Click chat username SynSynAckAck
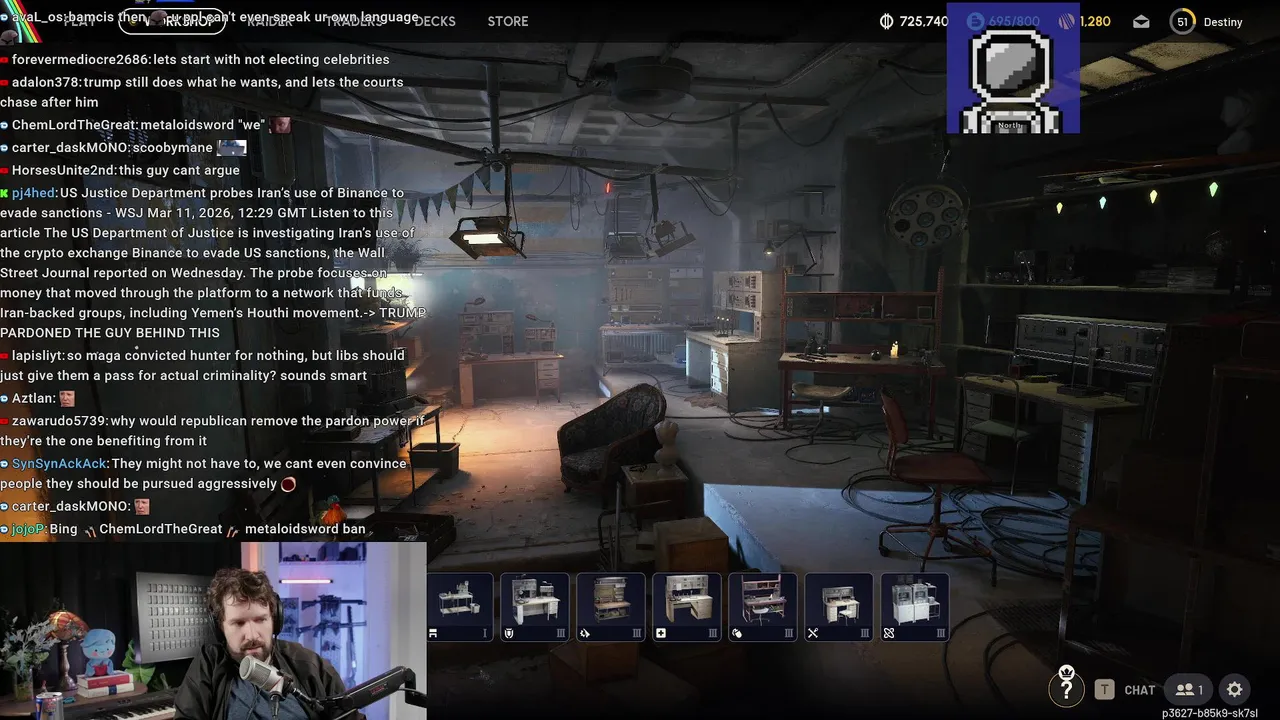 pos(59,464)
